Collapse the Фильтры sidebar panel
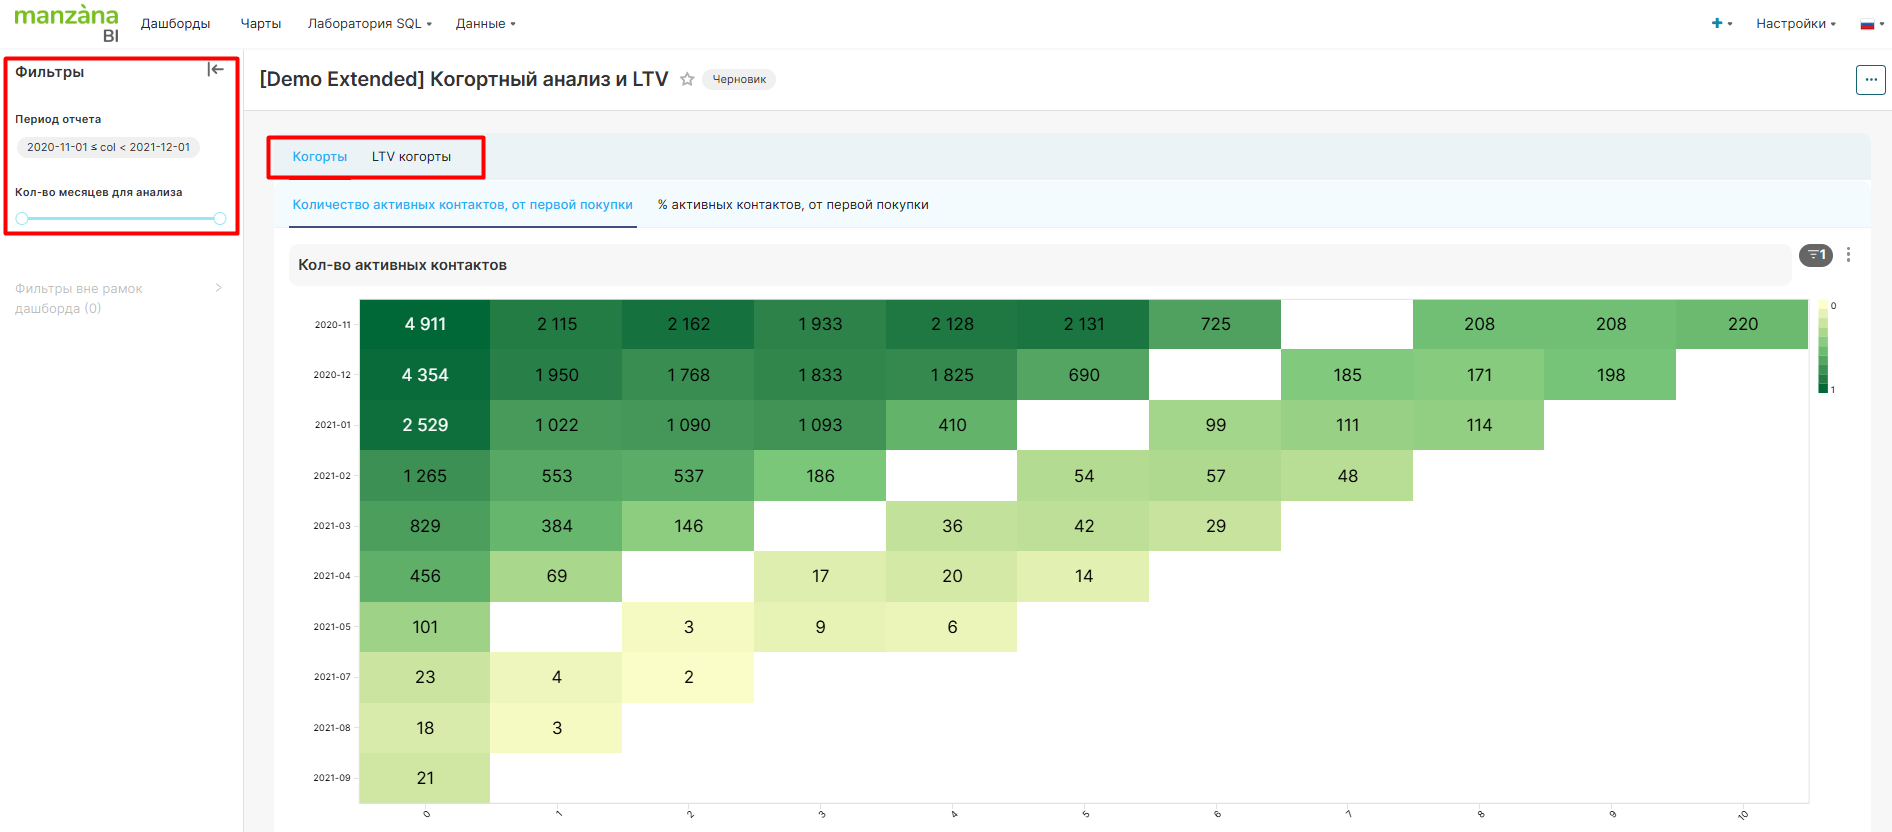Viewport: 1892px width, 832px height. click(x=215, y=70)
